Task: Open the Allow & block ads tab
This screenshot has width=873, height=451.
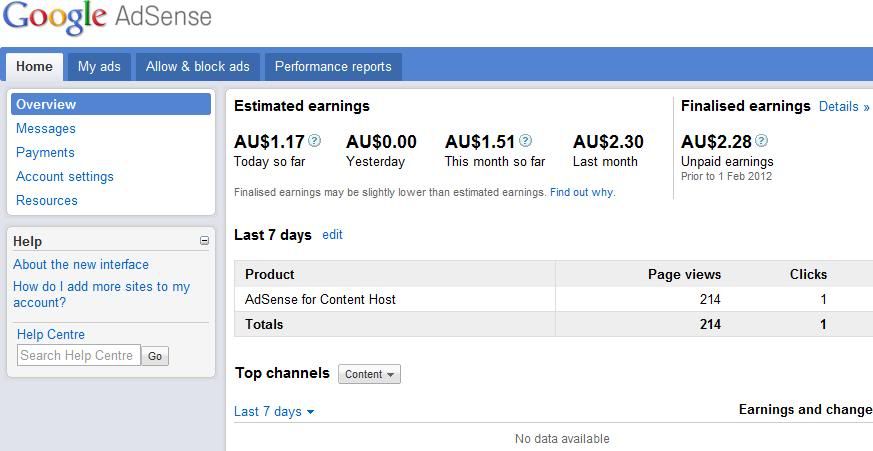Action: click(x=198, y=67)
